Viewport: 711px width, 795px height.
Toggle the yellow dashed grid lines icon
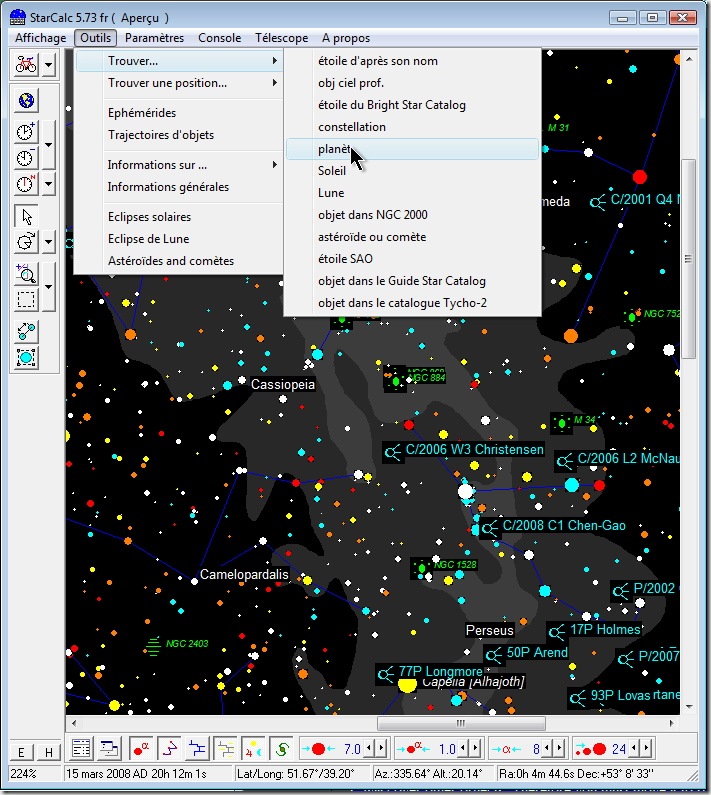225,748
